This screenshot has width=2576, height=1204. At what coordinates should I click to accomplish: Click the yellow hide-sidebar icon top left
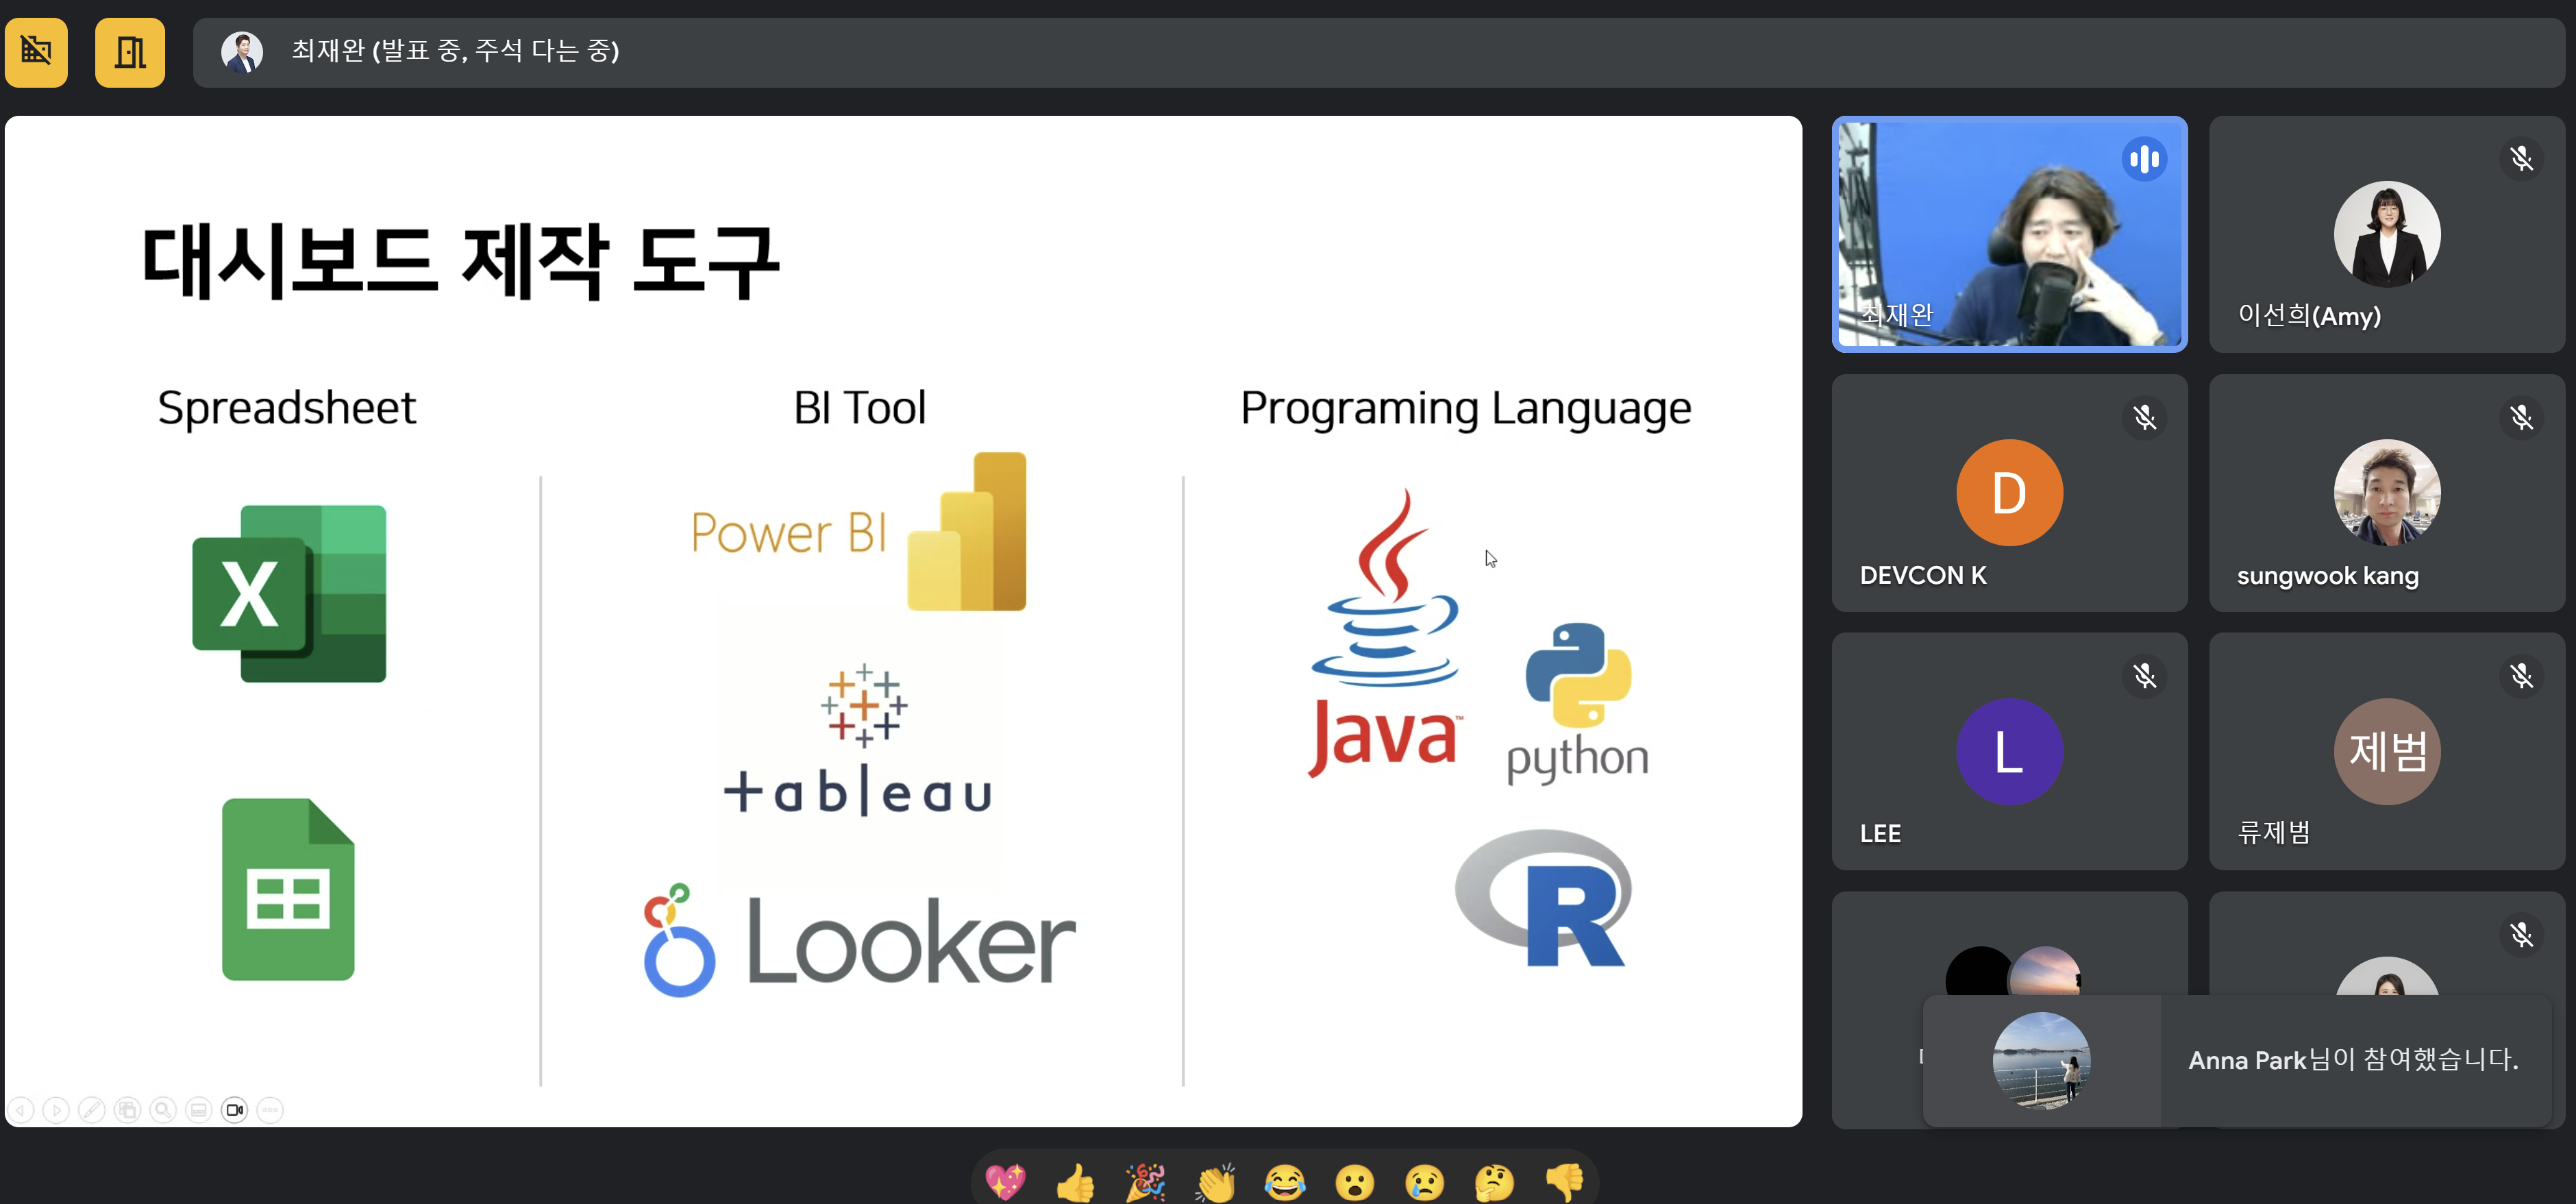pyautogui.click(x=36, y=52)
